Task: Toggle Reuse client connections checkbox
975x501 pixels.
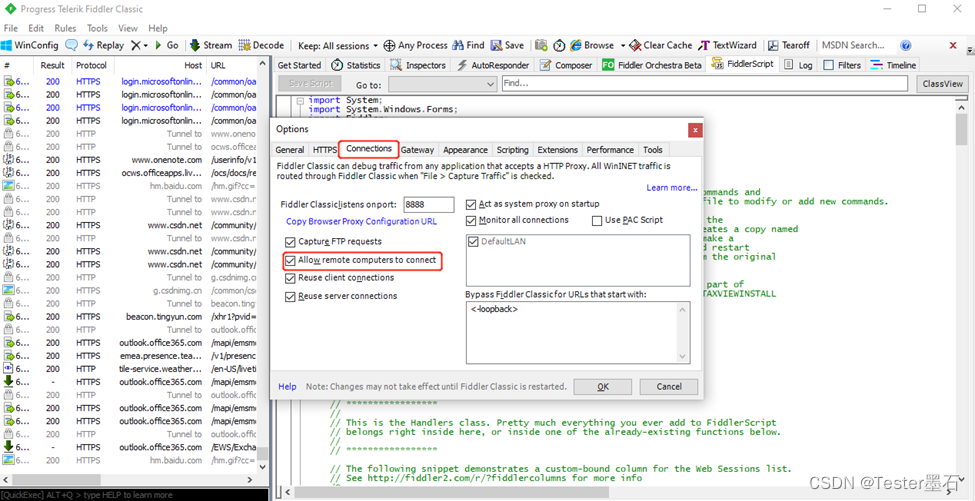Action: [290, 278]
